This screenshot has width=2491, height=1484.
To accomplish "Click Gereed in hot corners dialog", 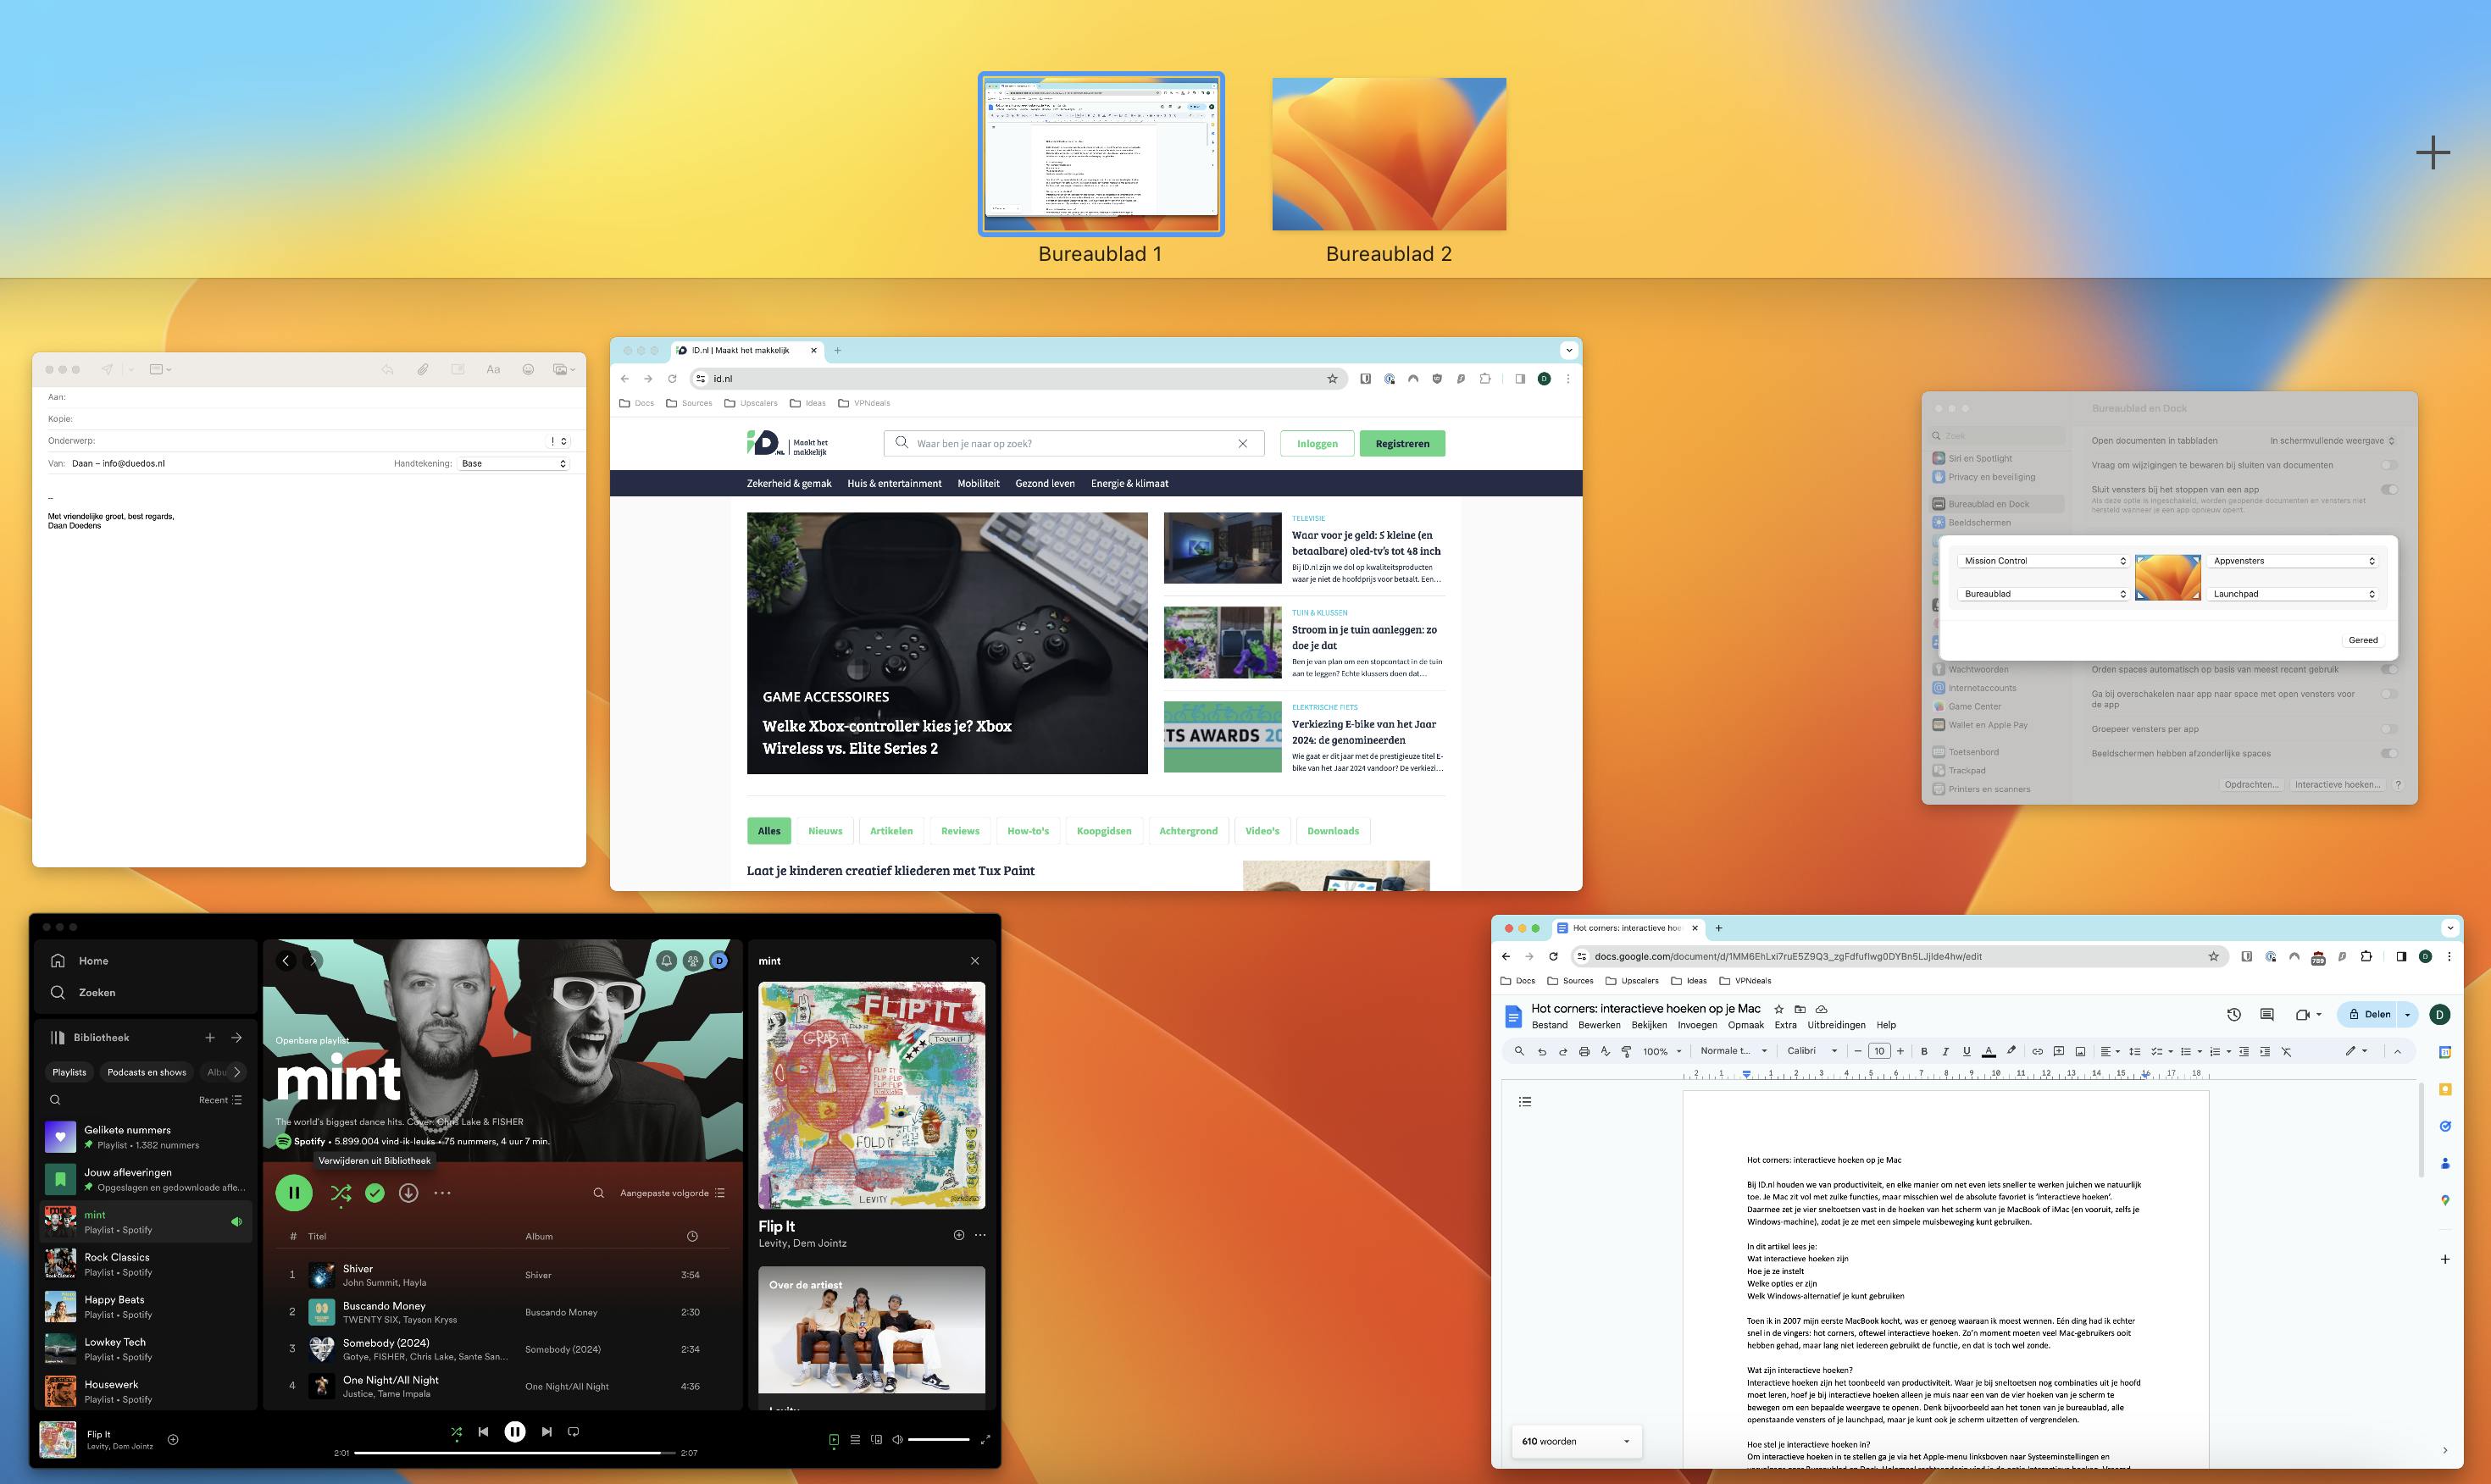I will [2362, 640].
